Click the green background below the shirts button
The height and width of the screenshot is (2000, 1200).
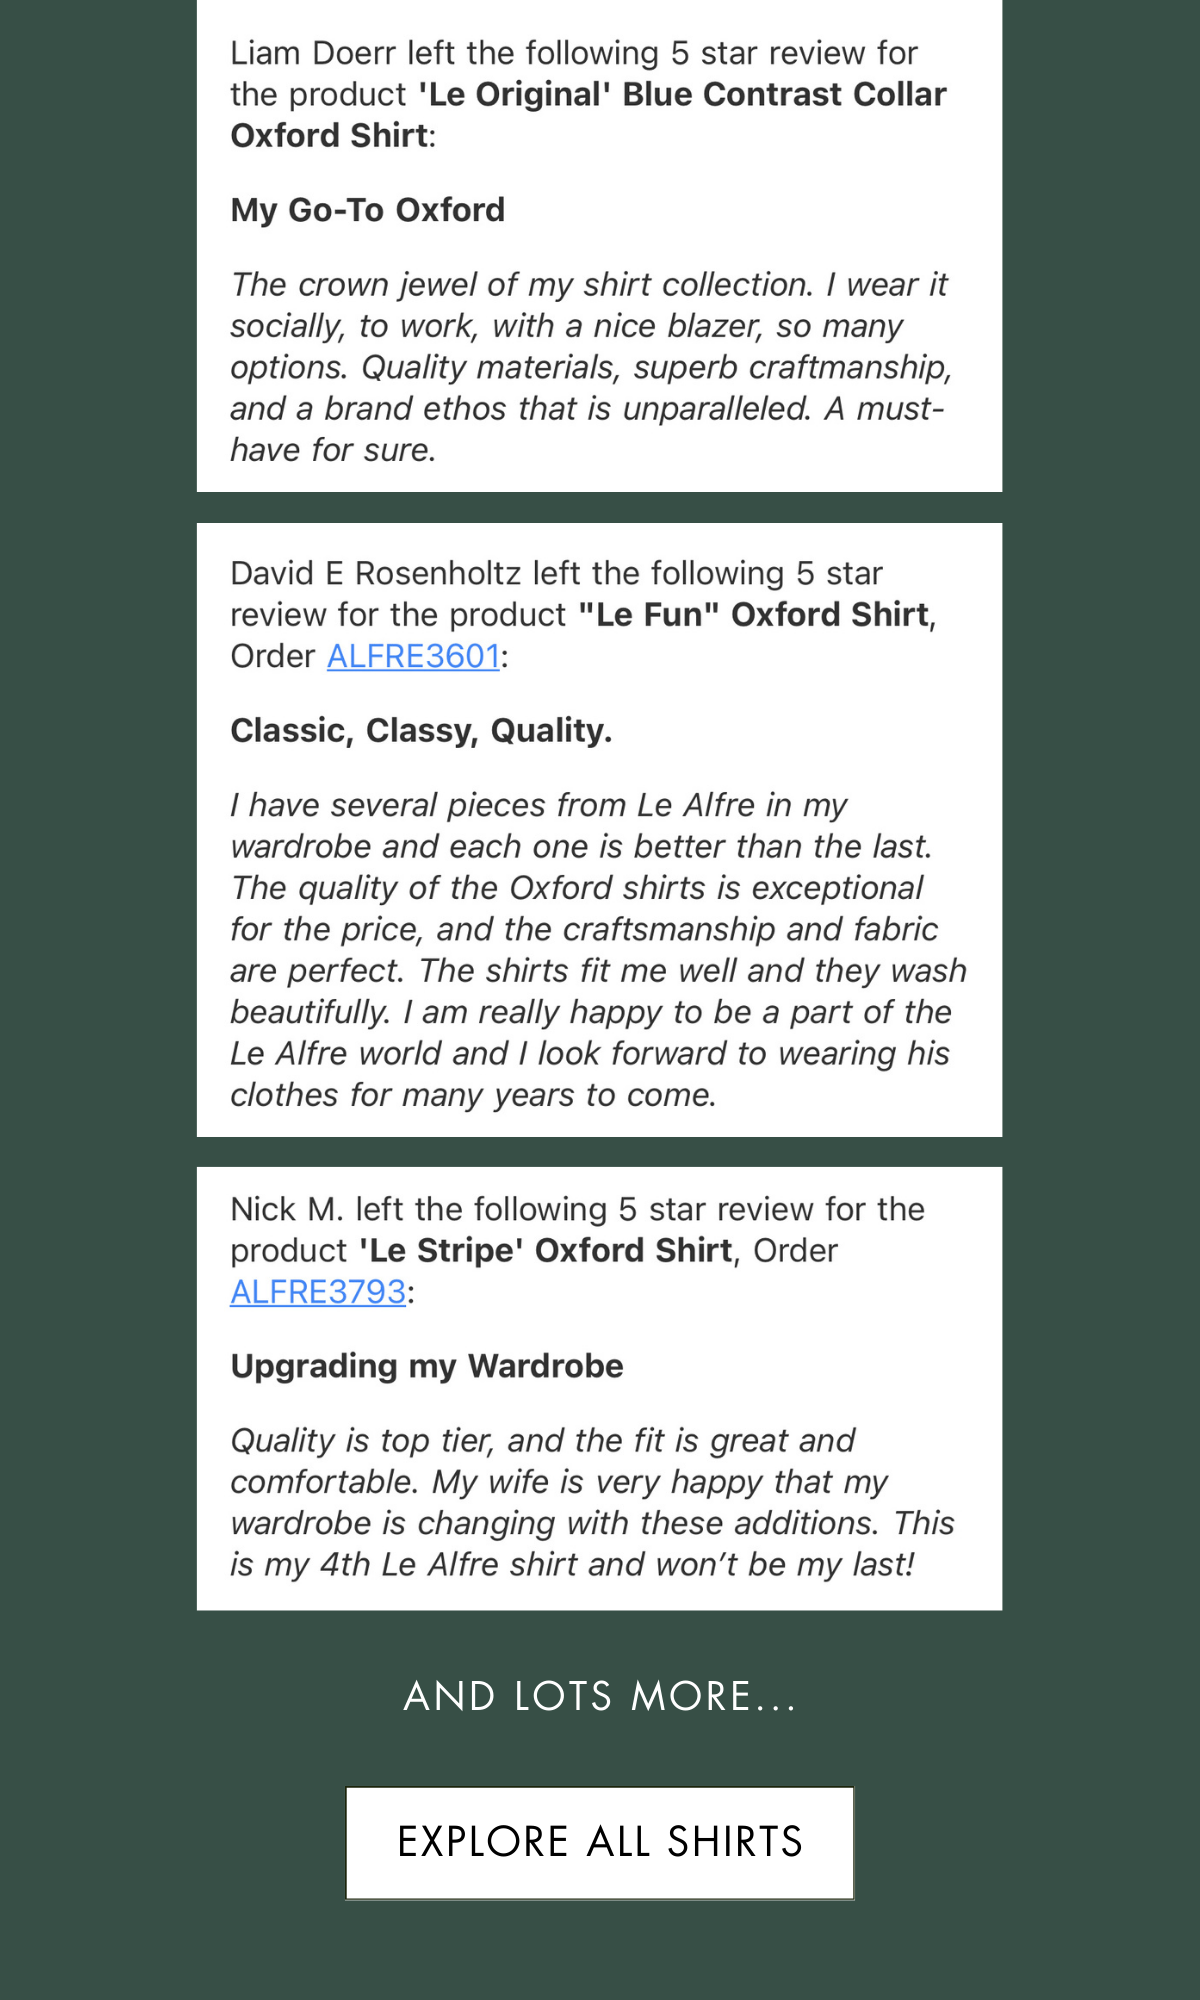[x=600, y=1950]
